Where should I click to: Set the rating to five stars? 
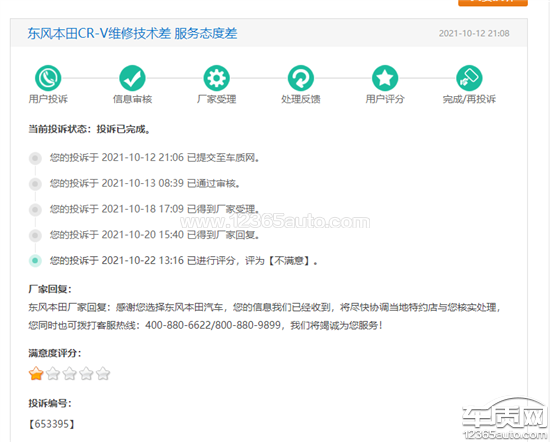pos(103,373)
